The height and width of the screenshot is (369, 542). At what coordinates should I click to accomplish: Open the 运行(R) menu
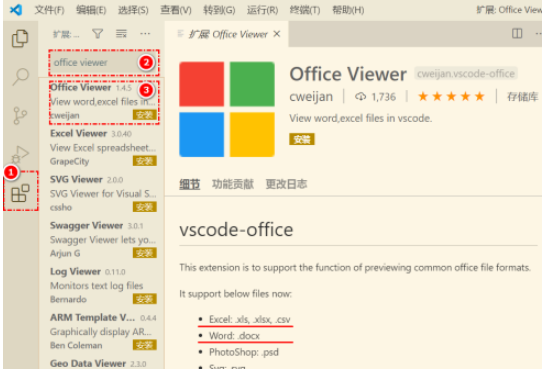click(262, 10)
